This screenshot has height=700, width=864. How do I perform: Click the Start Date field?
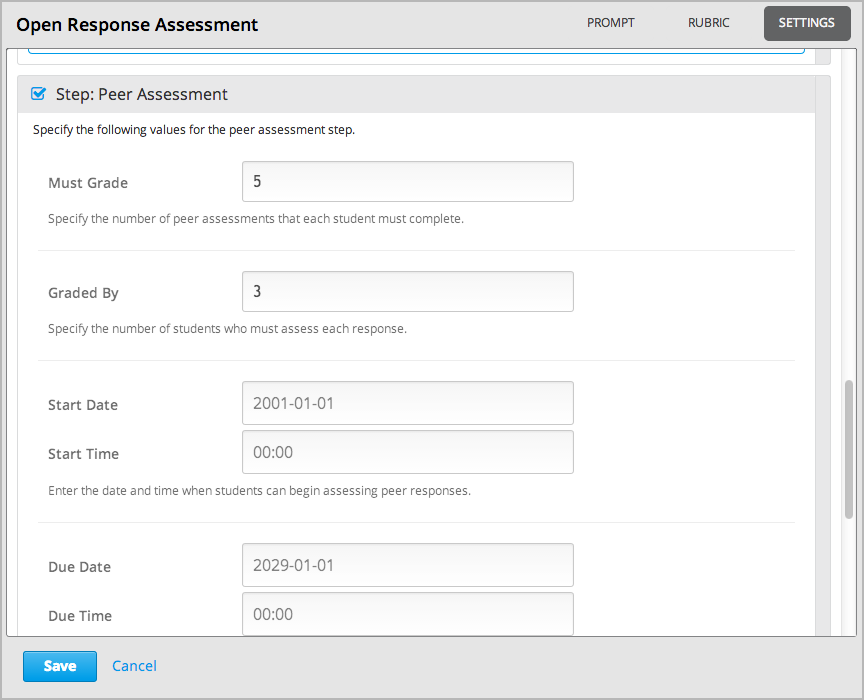(408, 403)
